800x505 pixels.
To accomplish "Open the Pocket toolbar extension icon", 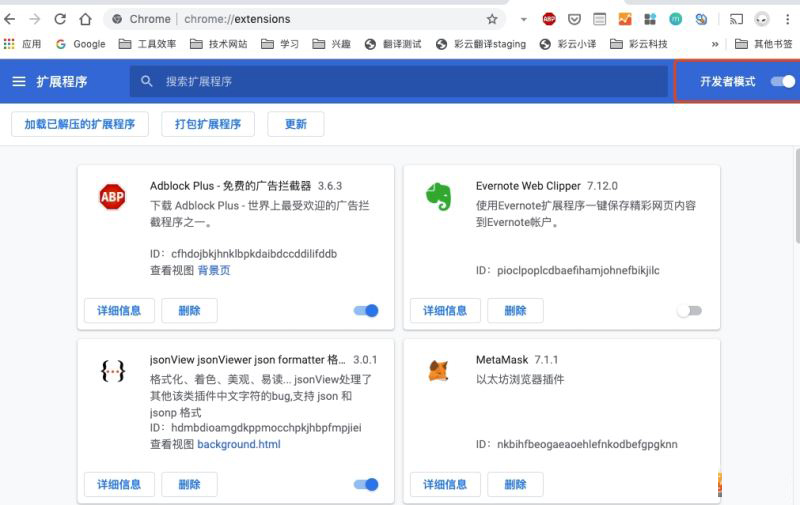I will coord(574,19).
